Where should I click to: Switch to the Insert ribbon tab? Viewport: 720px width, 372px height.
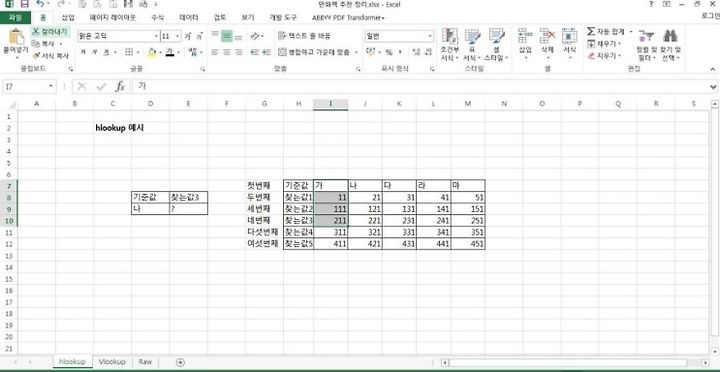(68, 17)
